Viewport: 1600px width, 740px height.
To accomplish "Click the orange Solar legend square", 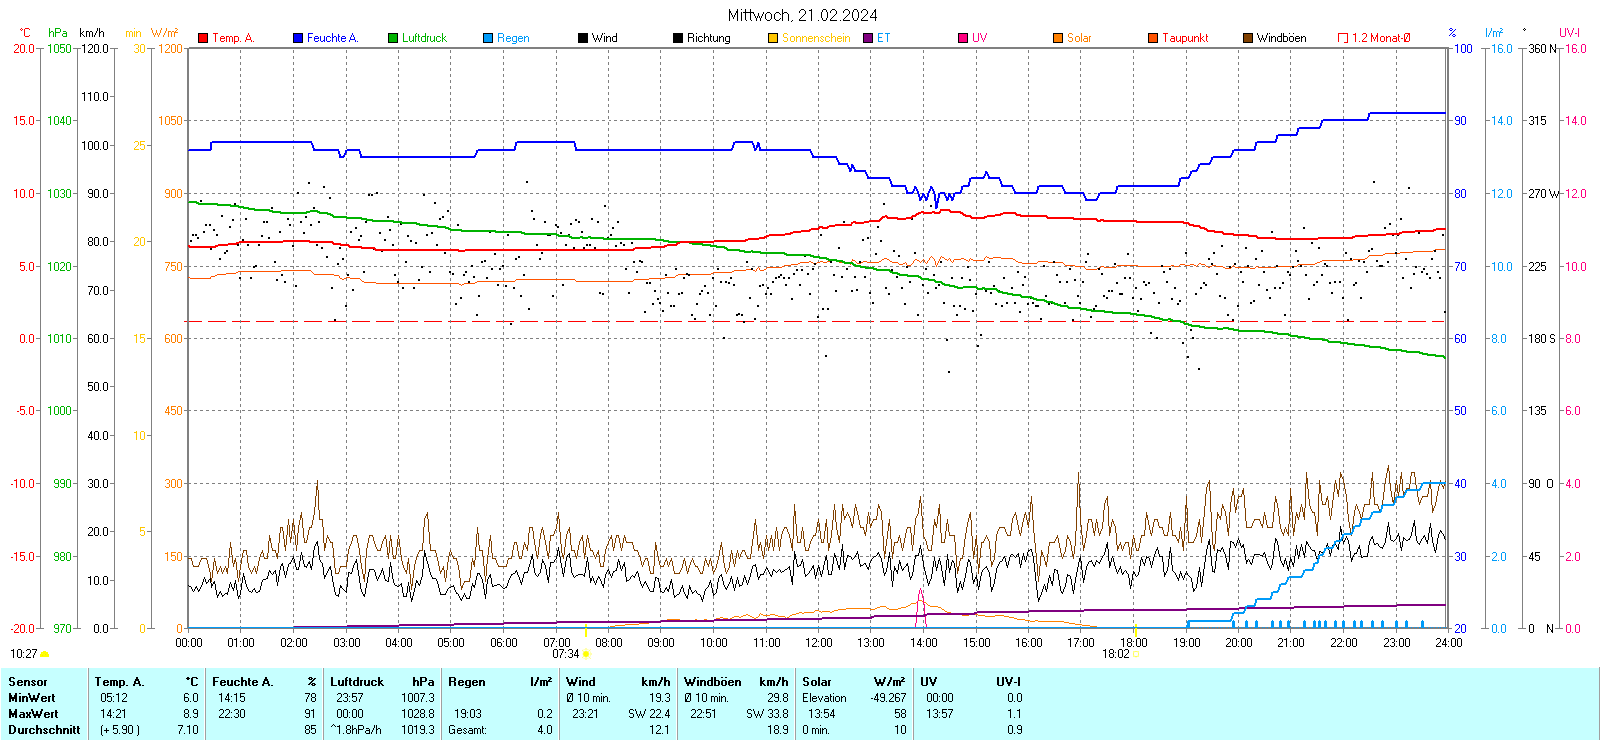I will point(1058,38).
